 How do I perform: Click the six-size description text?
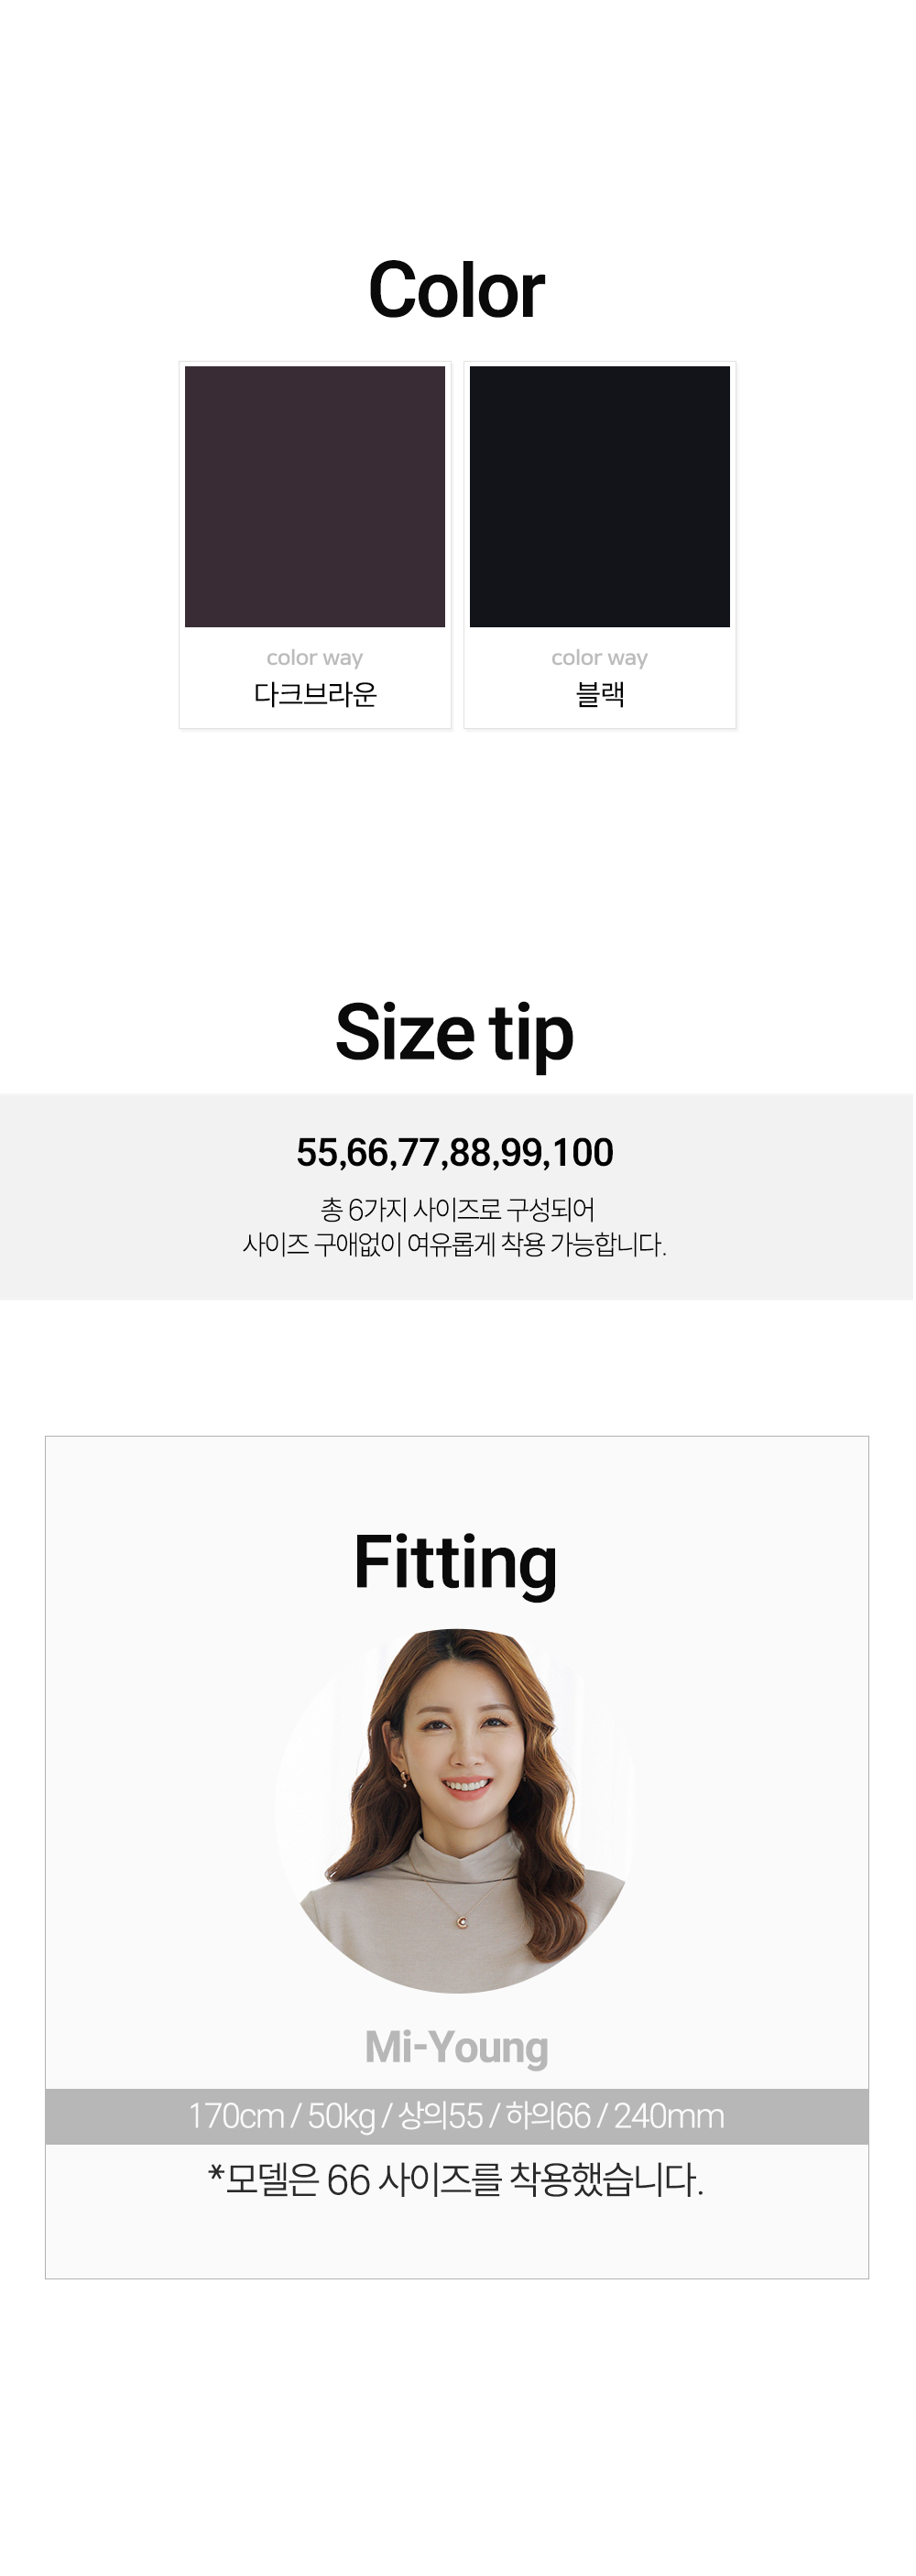(455, 1227)
